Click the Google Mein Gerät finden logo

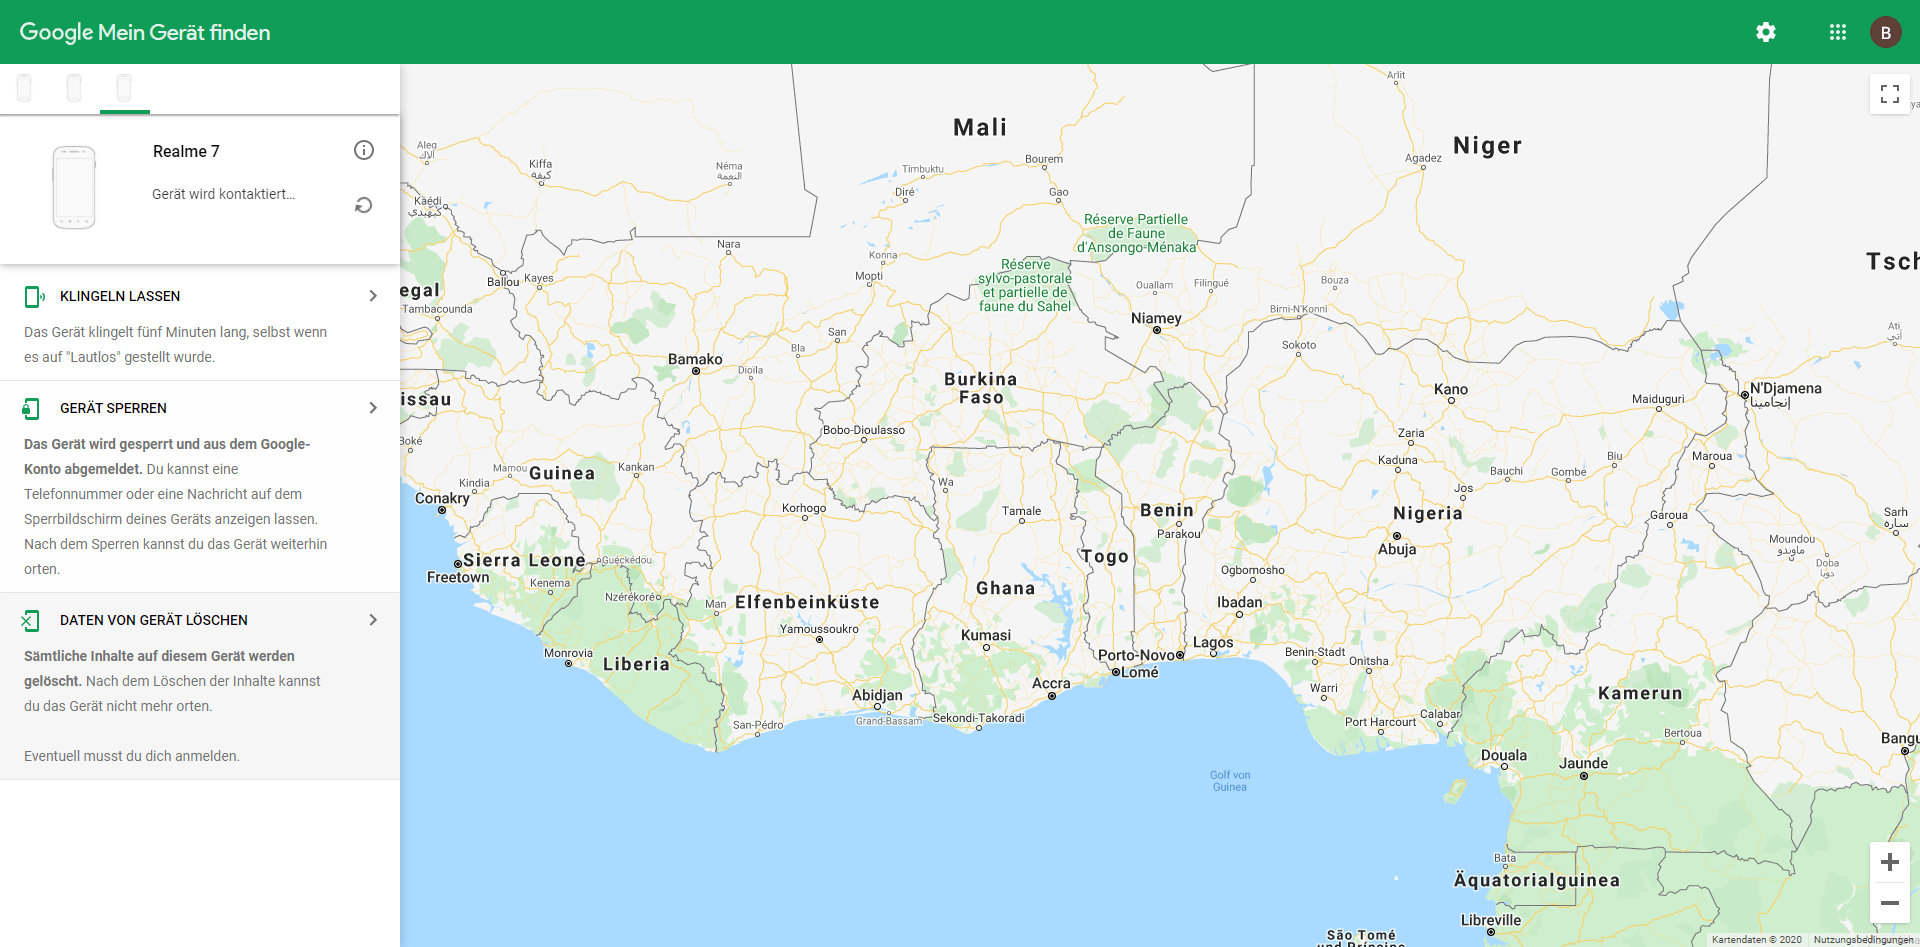pos(145,32)
